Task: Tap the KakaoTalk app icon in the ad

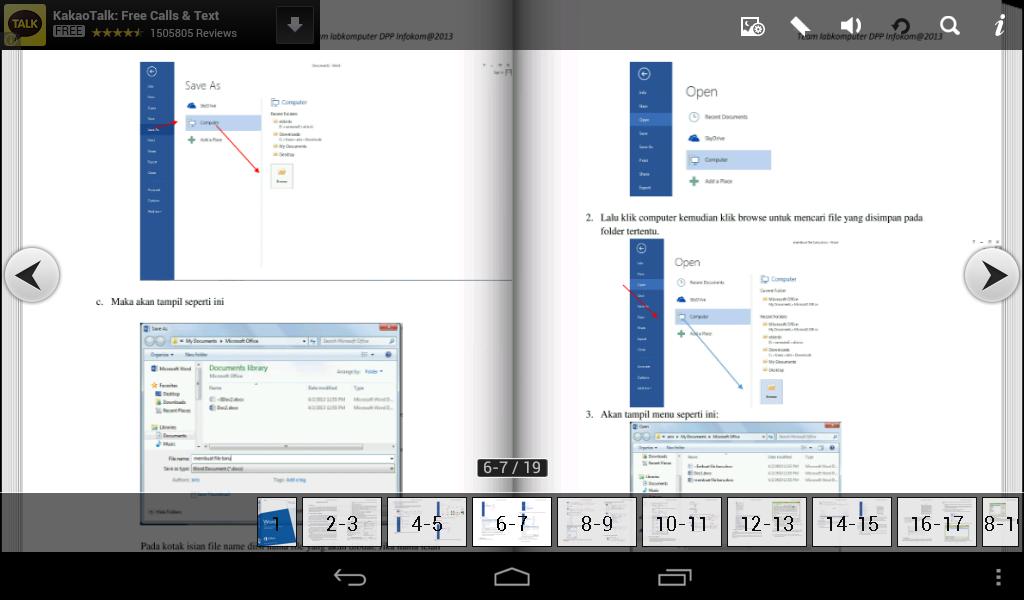Action: tap(23, 24)
